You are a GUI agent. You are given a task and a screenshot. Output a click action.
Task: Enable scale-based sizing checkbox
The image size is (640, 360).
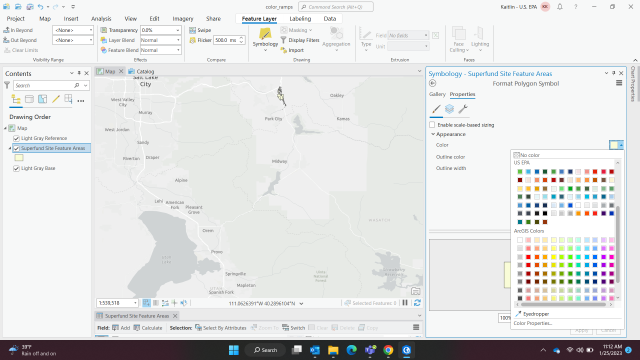pyautogui.click(x=432, y=124)
